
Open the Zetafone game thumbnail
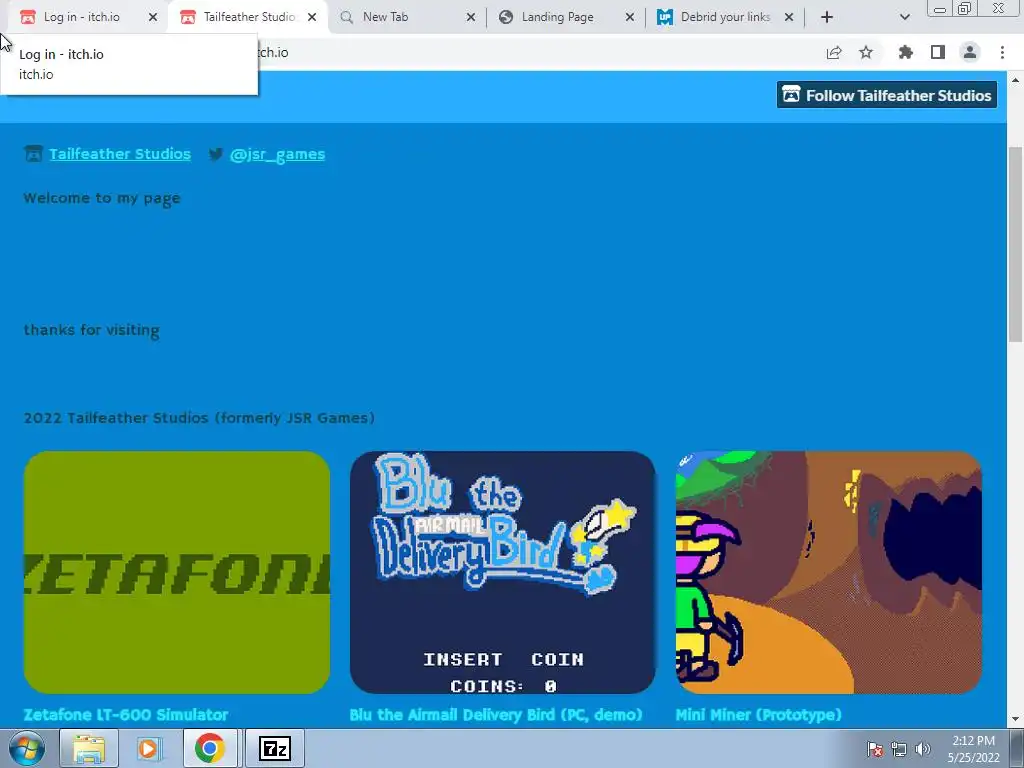click(177, 572)
